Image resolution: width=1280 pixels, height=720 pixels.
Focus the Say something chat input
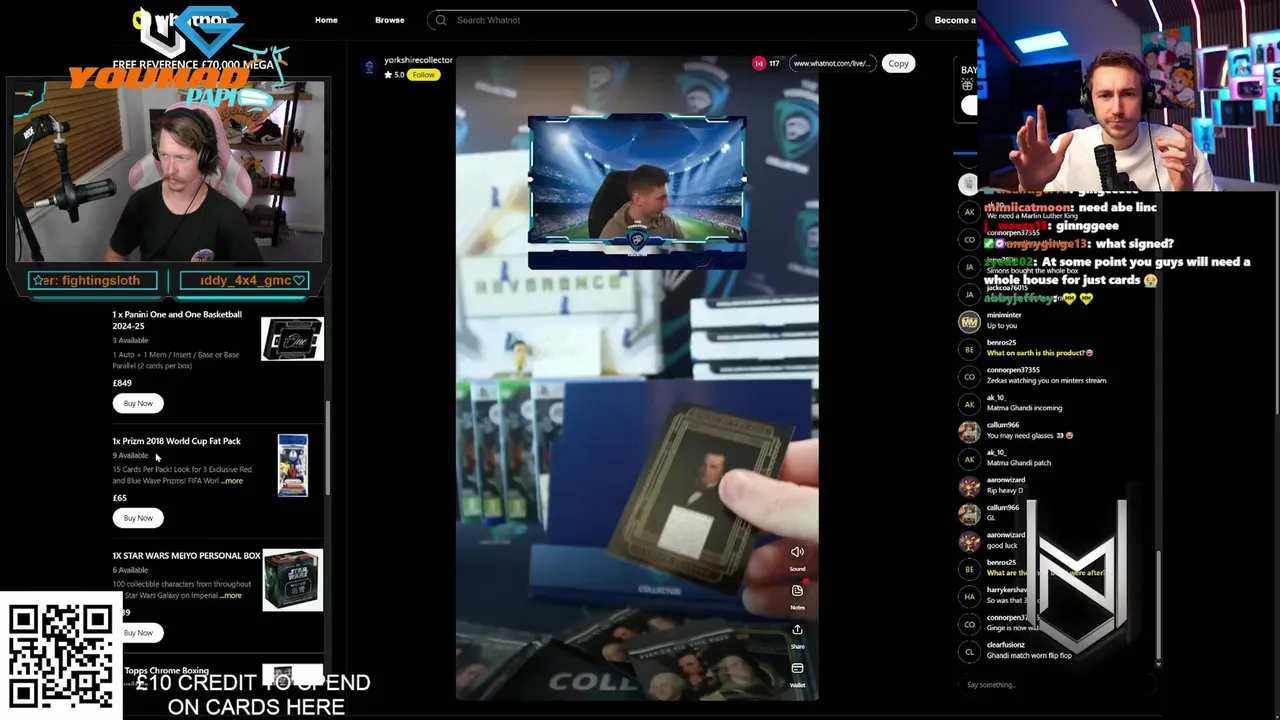[1058, 685]
